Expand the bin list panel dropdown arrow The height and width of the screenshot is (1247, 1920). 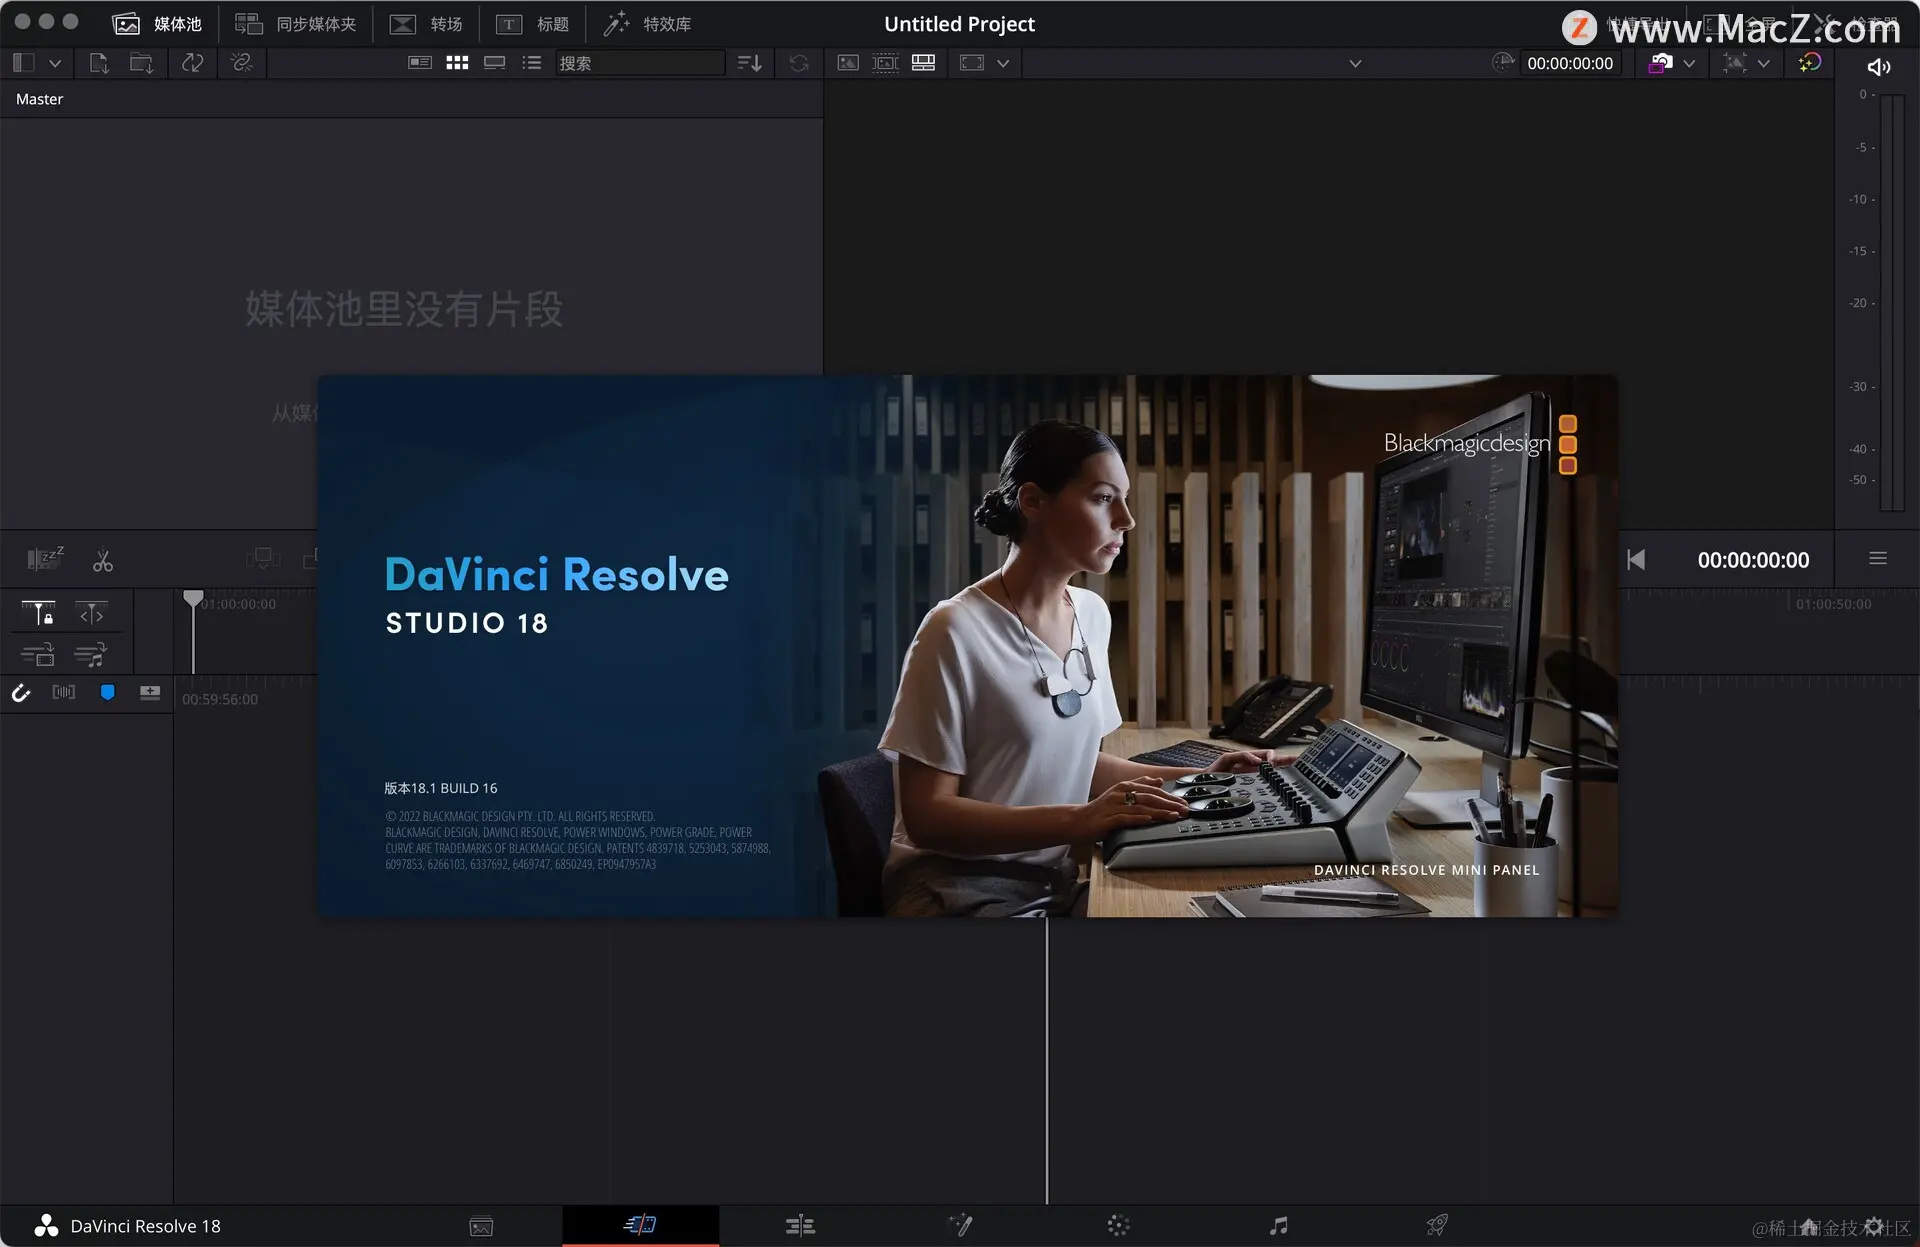point(55,63)
